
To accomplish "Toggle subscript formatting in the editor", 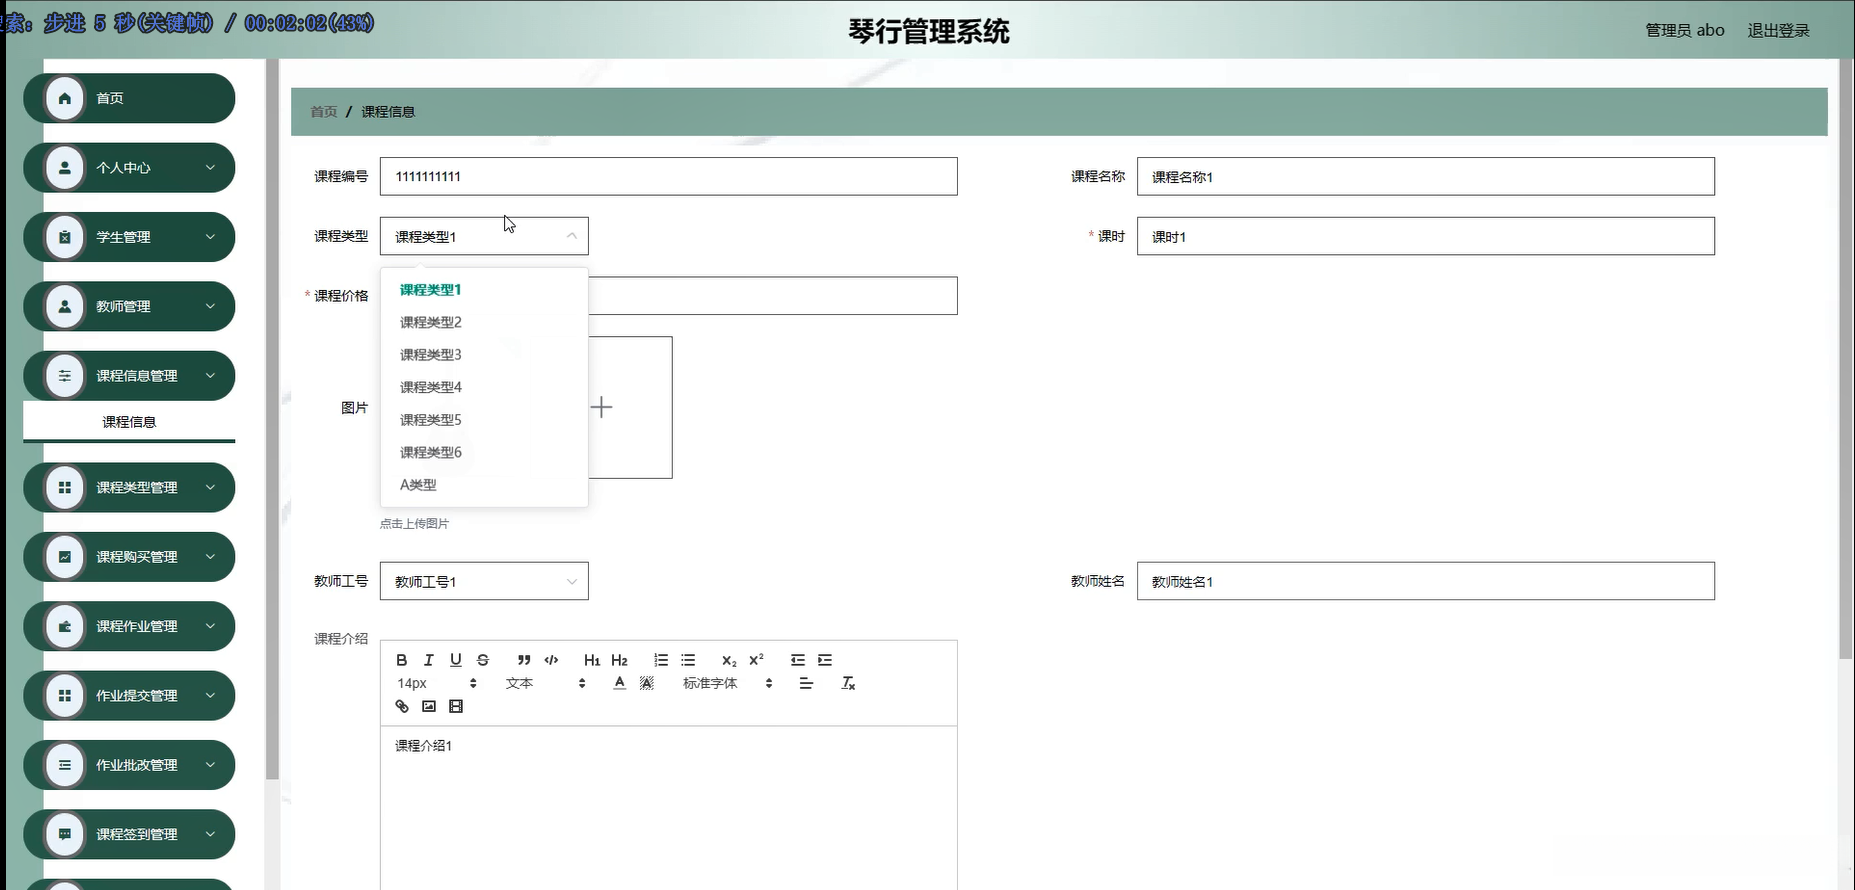I will (x=729, y=660).
